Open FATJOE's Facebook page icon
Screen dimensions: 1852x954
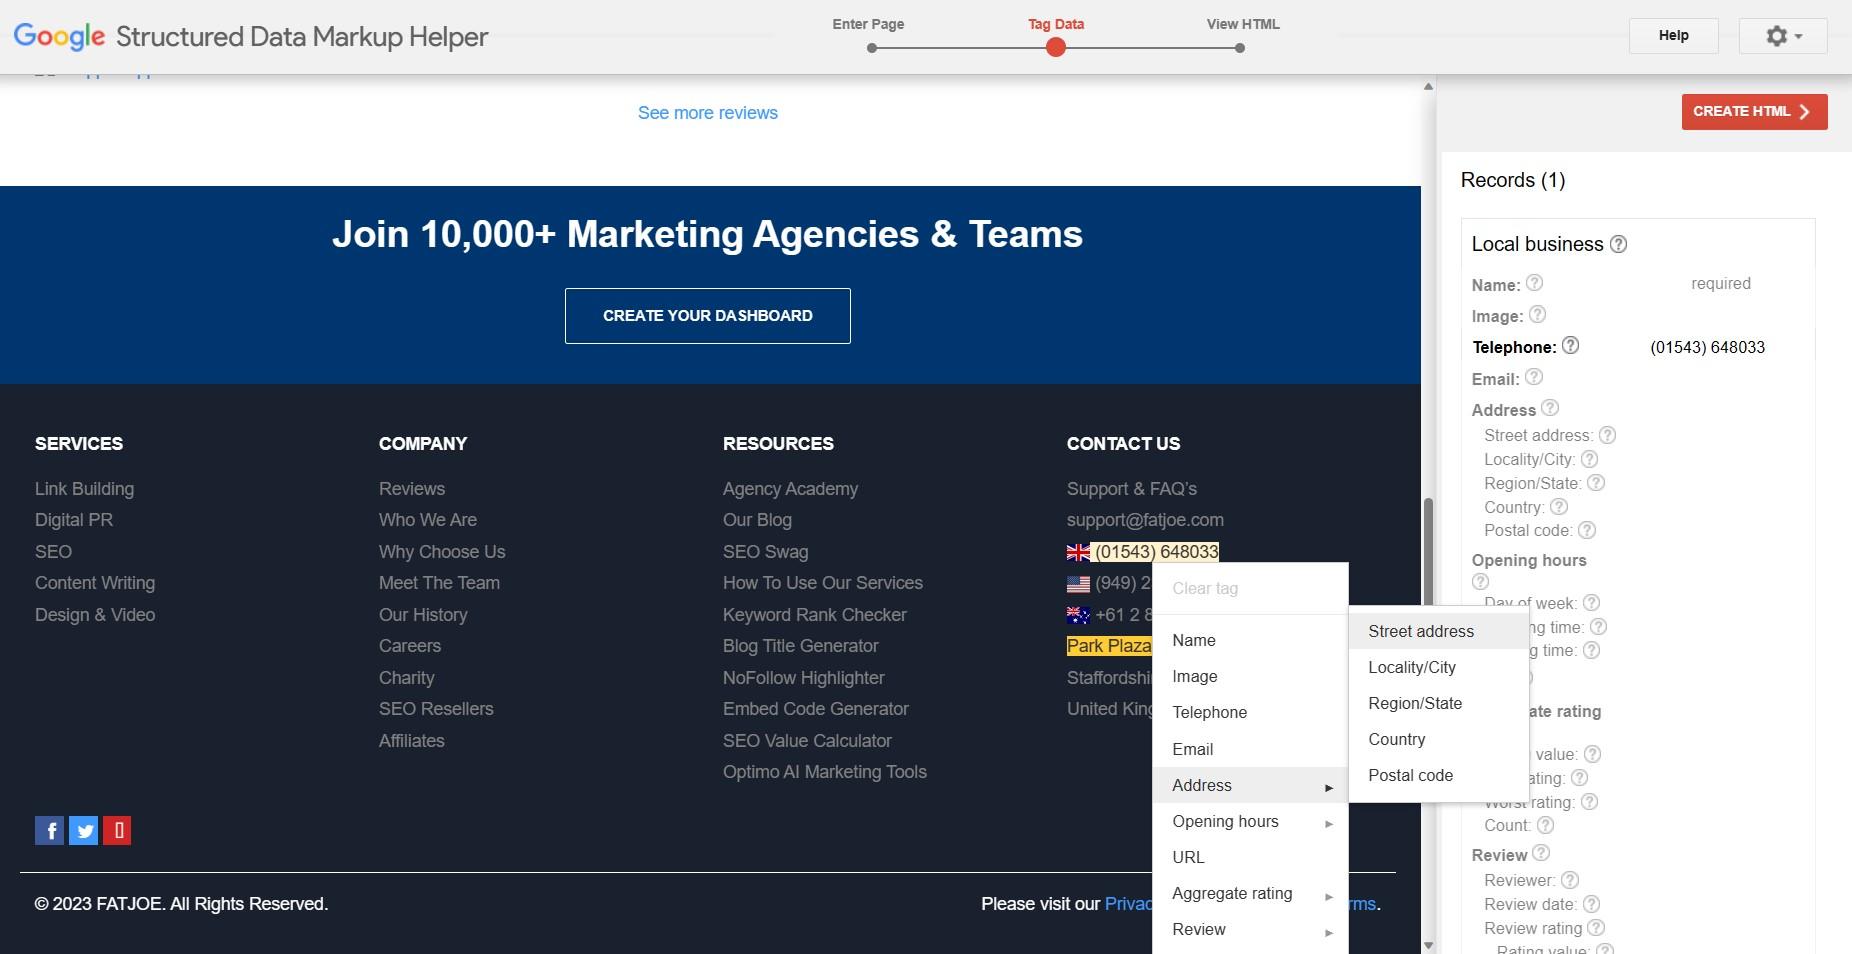coord(49,830)
